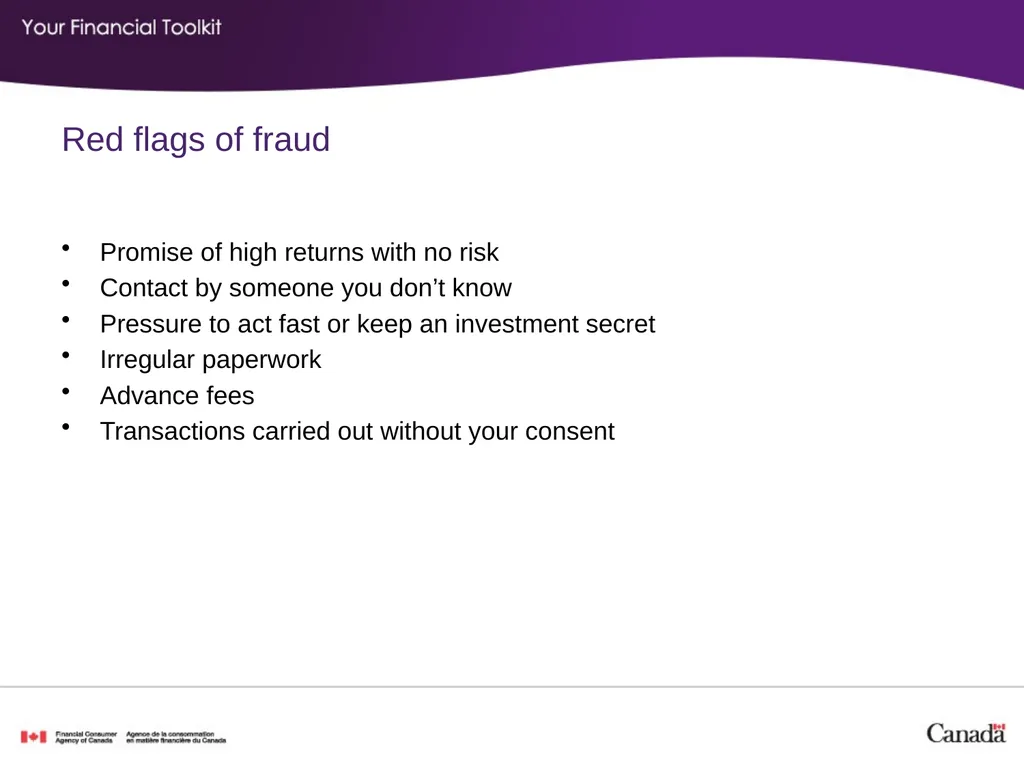Select bullet point before 'Contact by someone'
The image size is (1024, 768).
coord(66,283)
